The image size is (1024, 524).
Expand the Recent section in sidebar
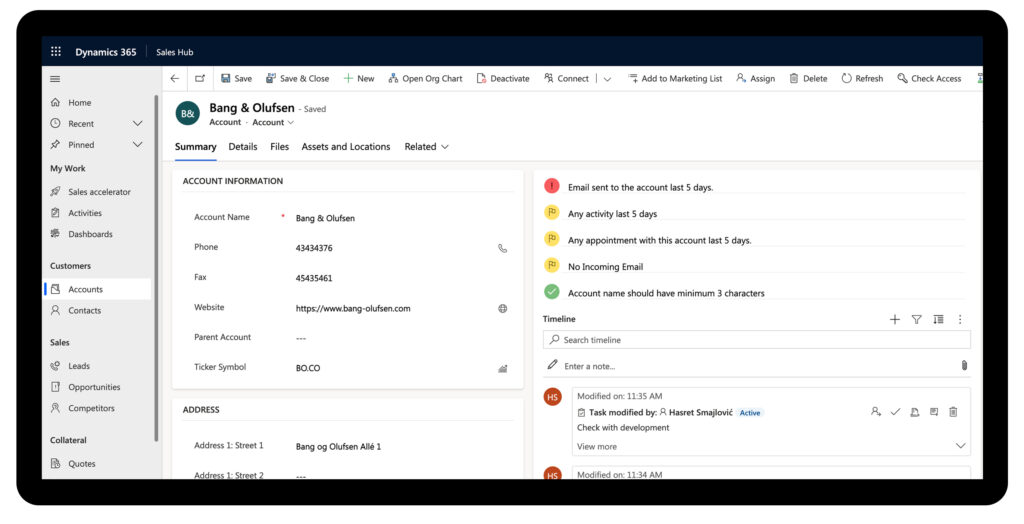click(x=138, y=124)
